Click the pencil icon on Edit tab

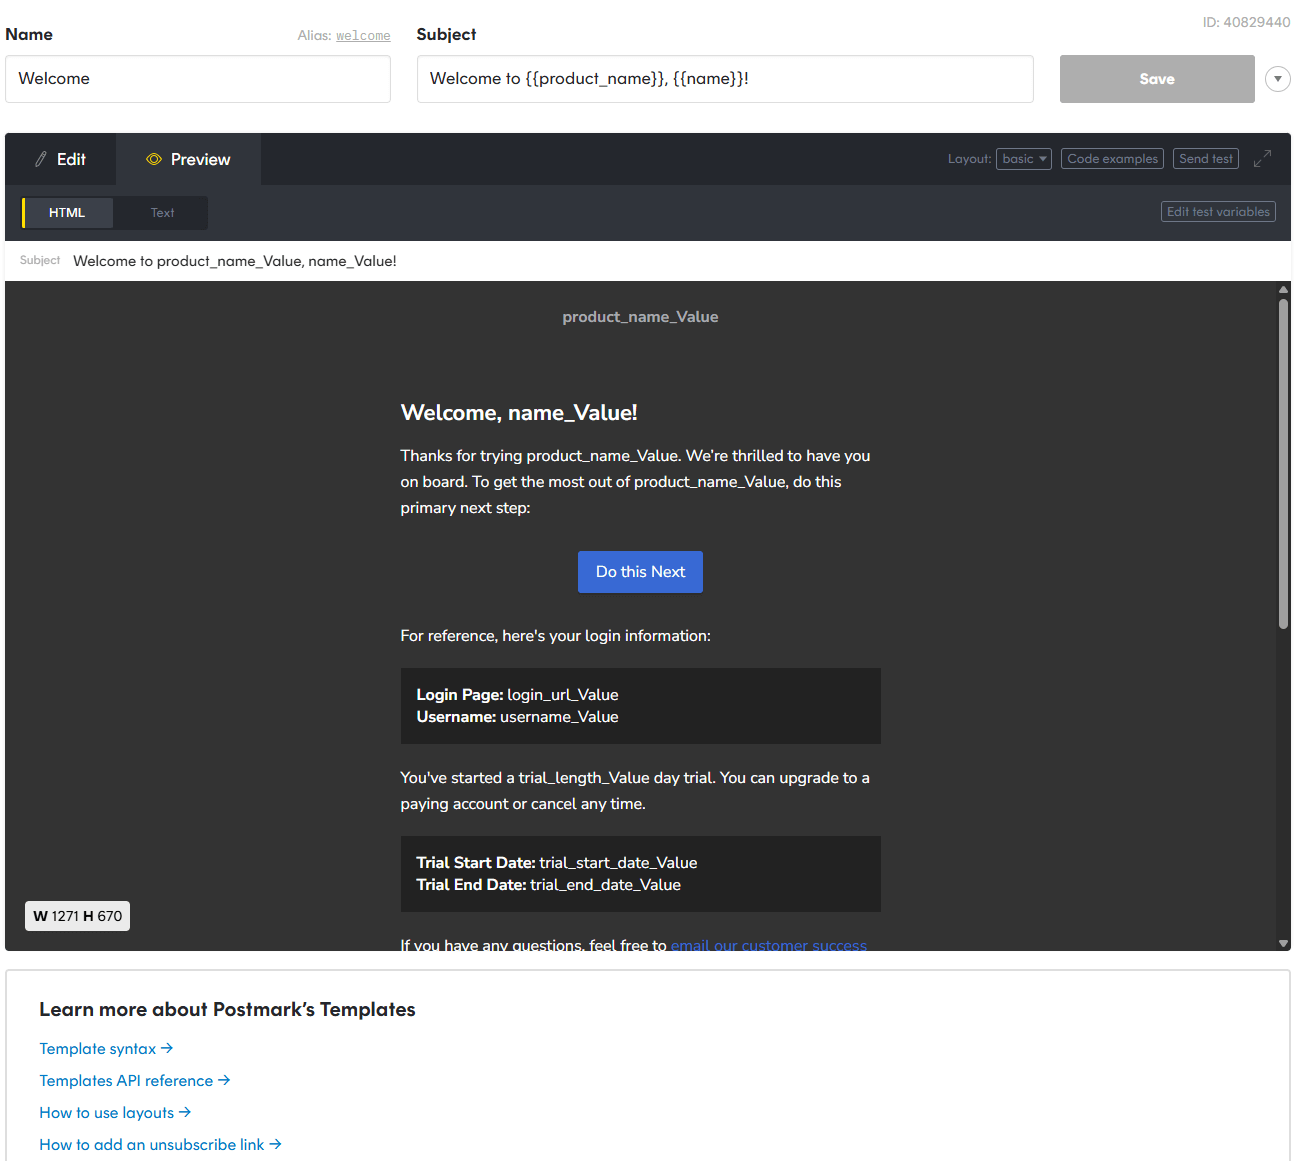41,159
